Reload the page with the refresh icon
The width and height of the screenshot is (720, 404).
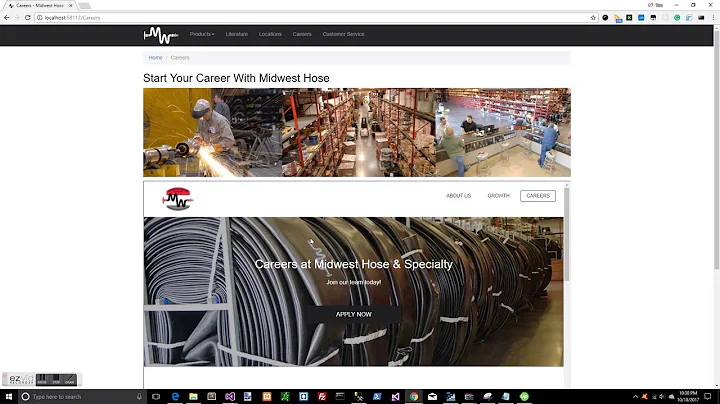coord(28,17)
